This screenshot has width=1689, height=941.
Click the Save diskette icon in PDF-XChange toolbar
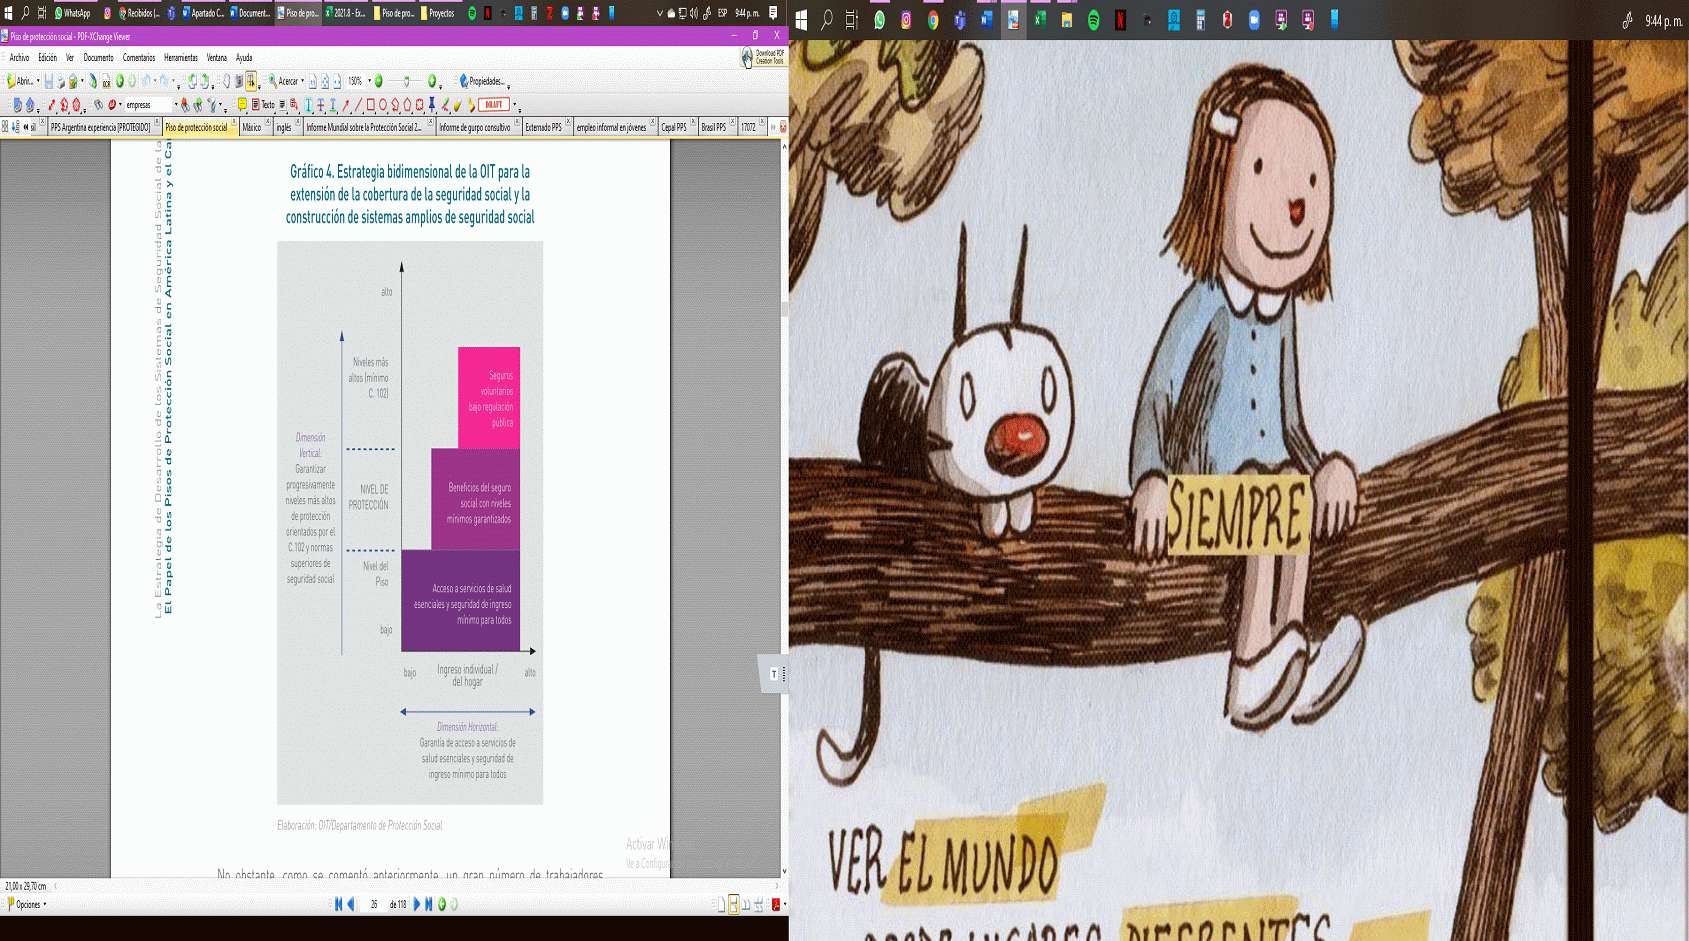coord(48,81)
